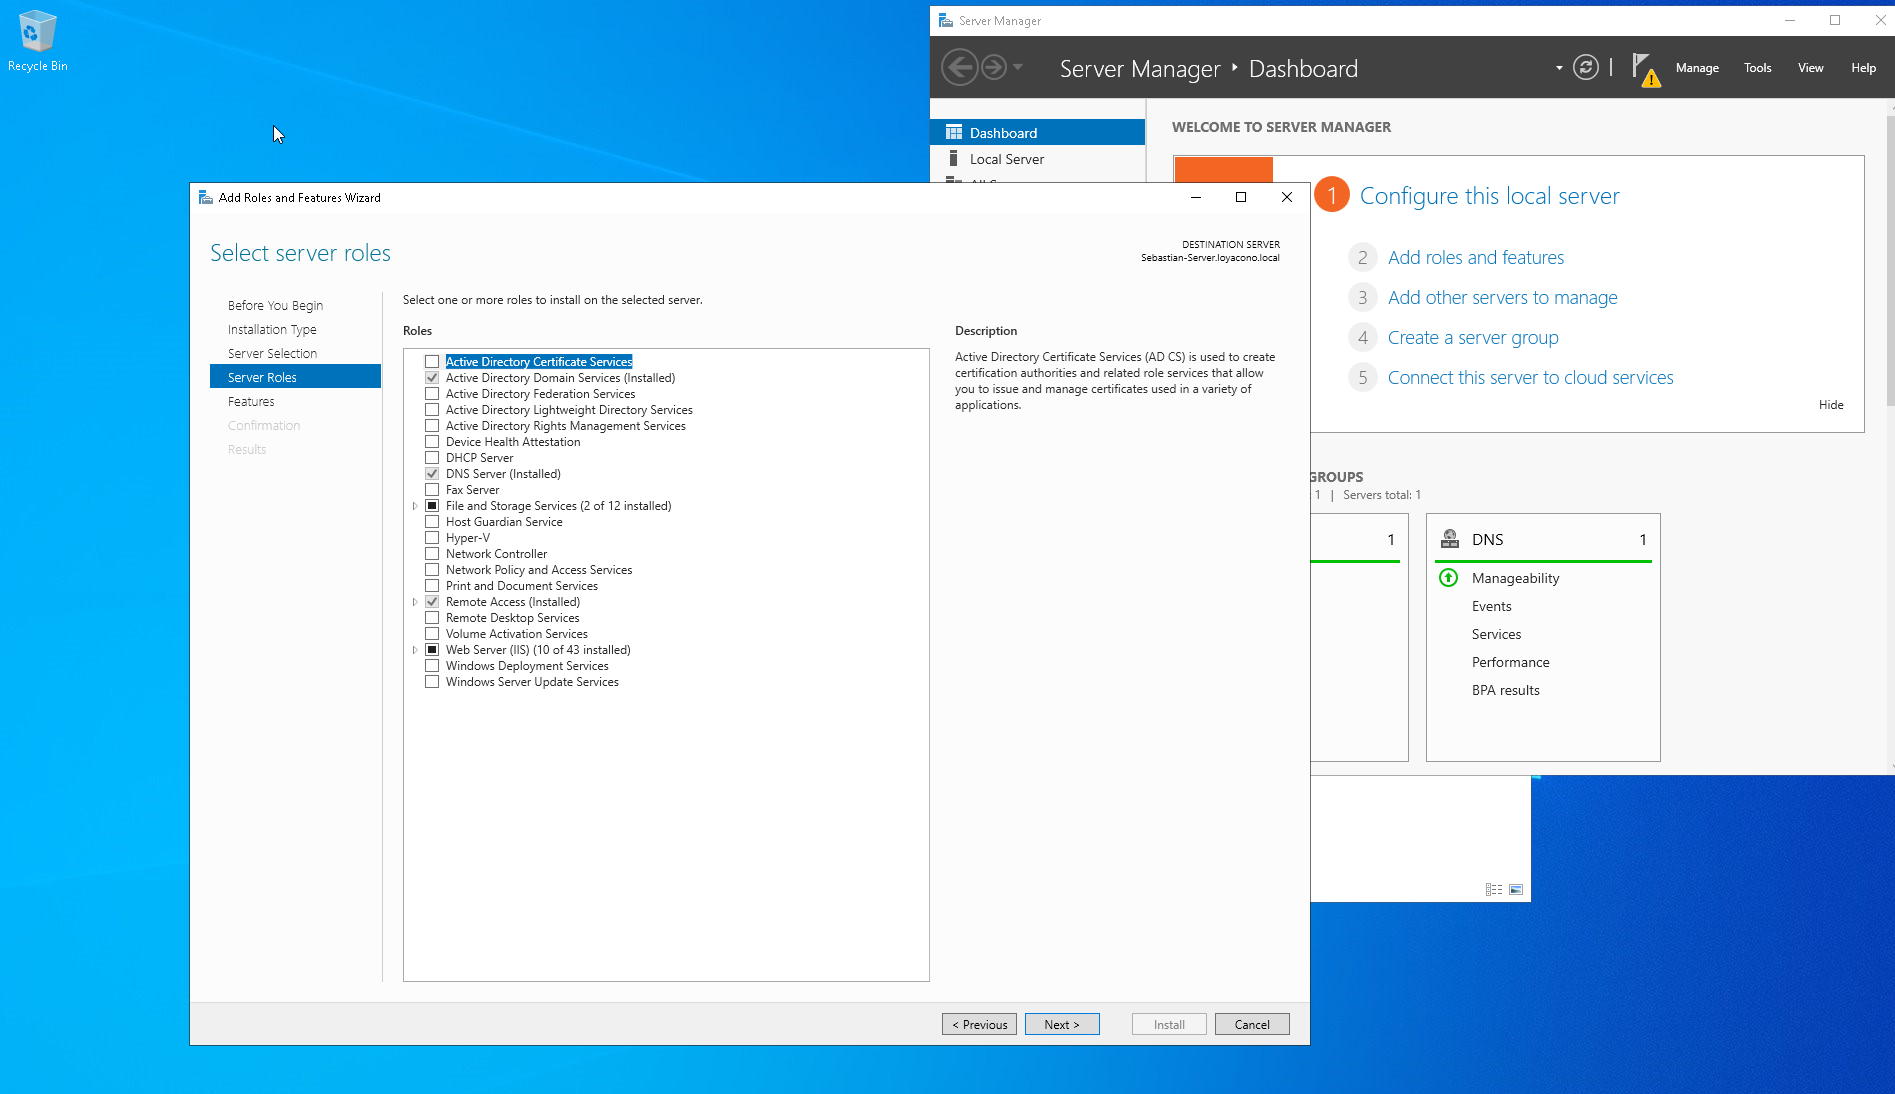Open the Tools menu
The image size is (1895, 1094).
(1757, 68)
